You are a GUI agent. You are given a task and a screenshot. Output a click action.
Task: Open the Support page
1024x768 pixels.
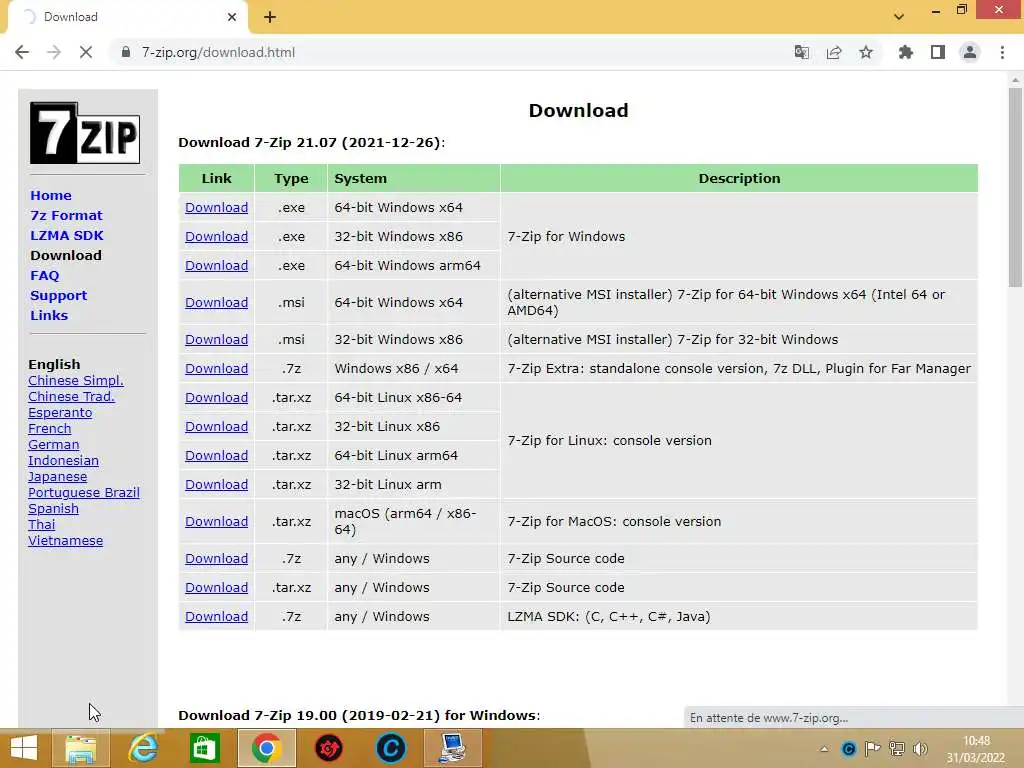tap(58, 295)
